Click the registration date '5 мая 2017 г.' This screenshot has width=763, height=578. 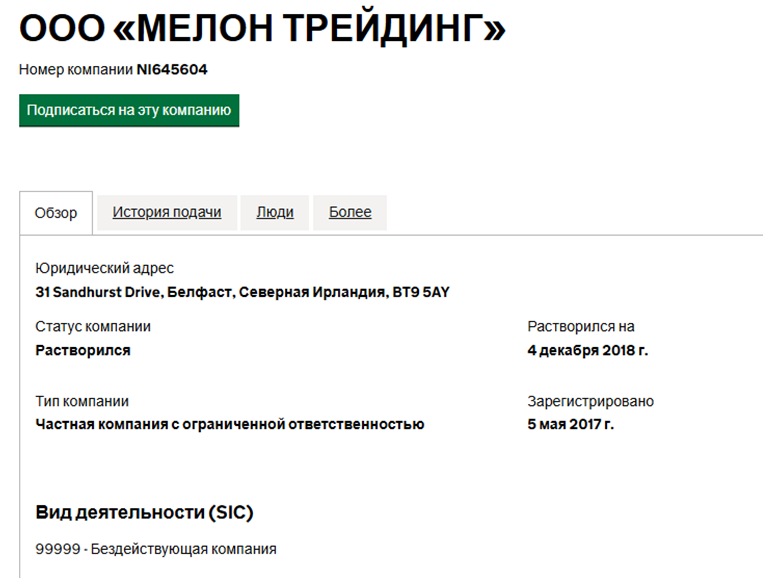[571, 424]
